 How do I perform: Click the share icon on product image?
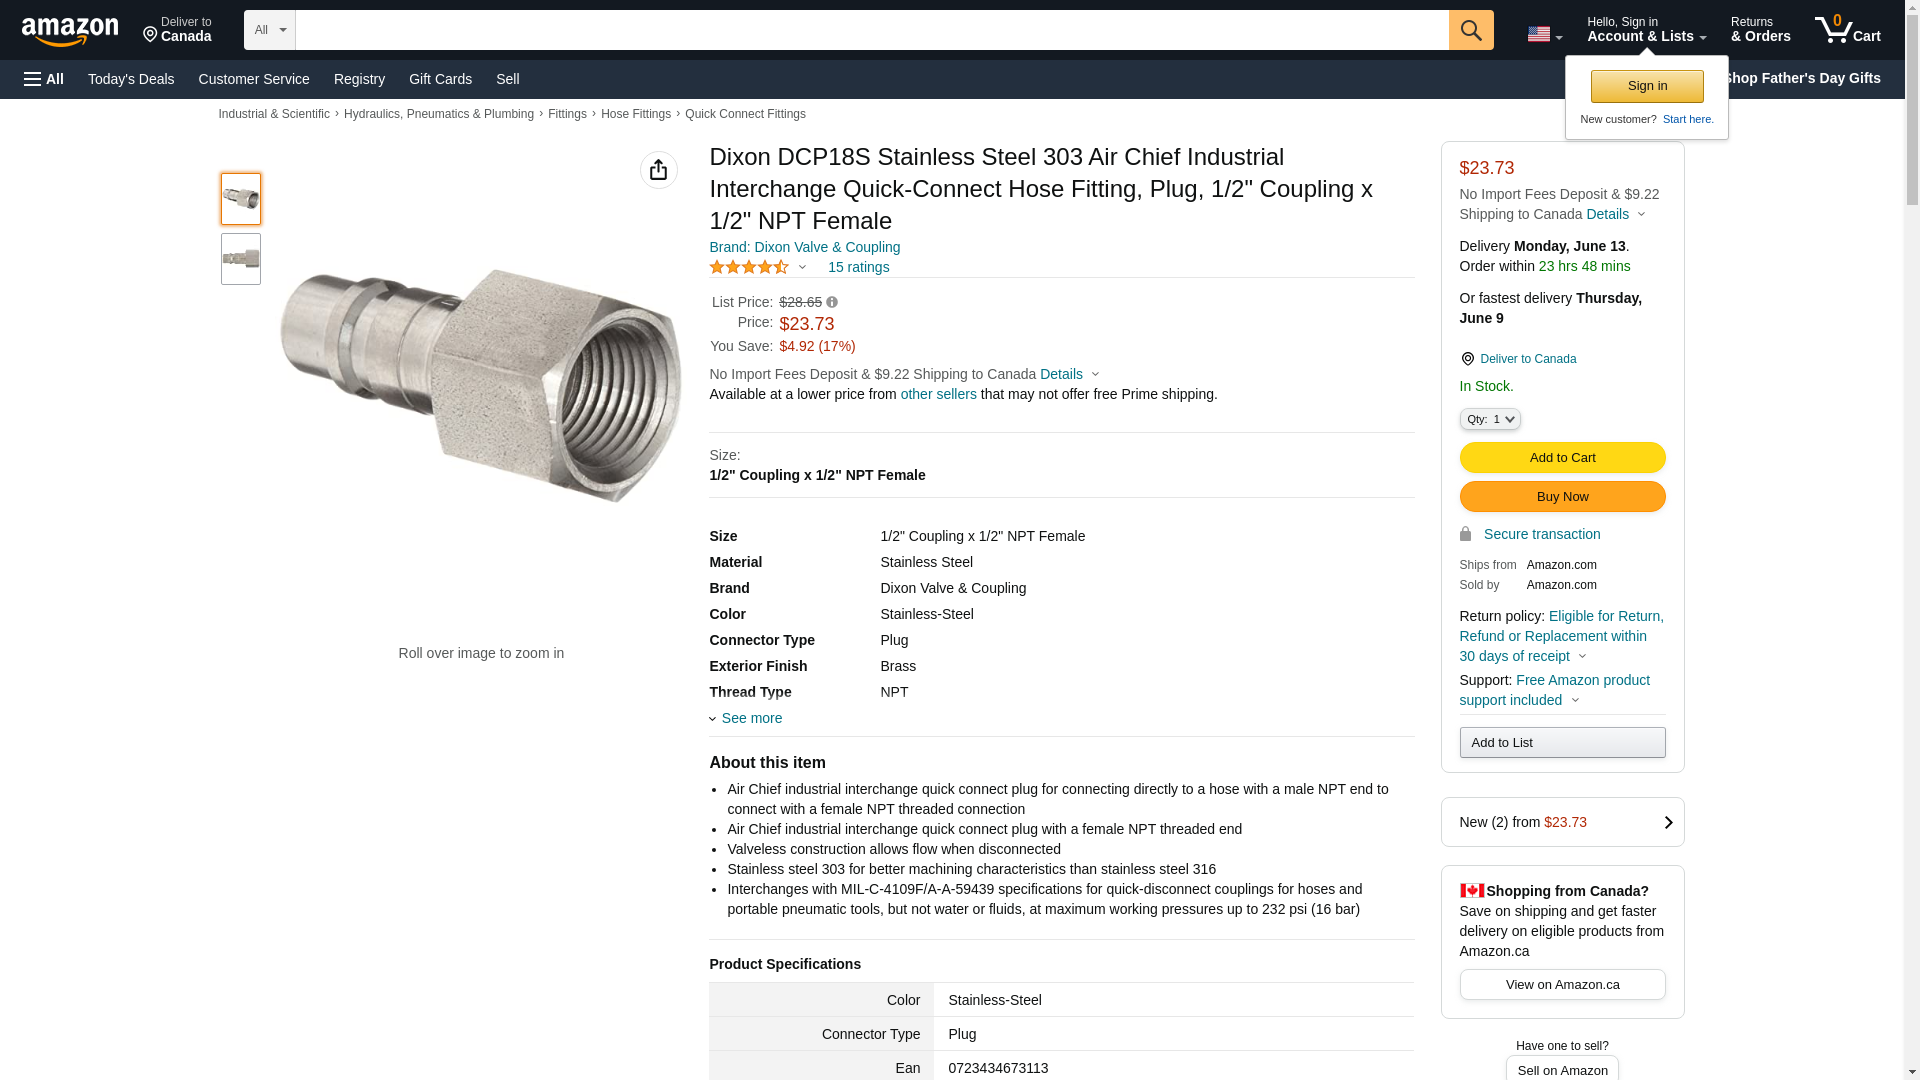click(659, 170)
